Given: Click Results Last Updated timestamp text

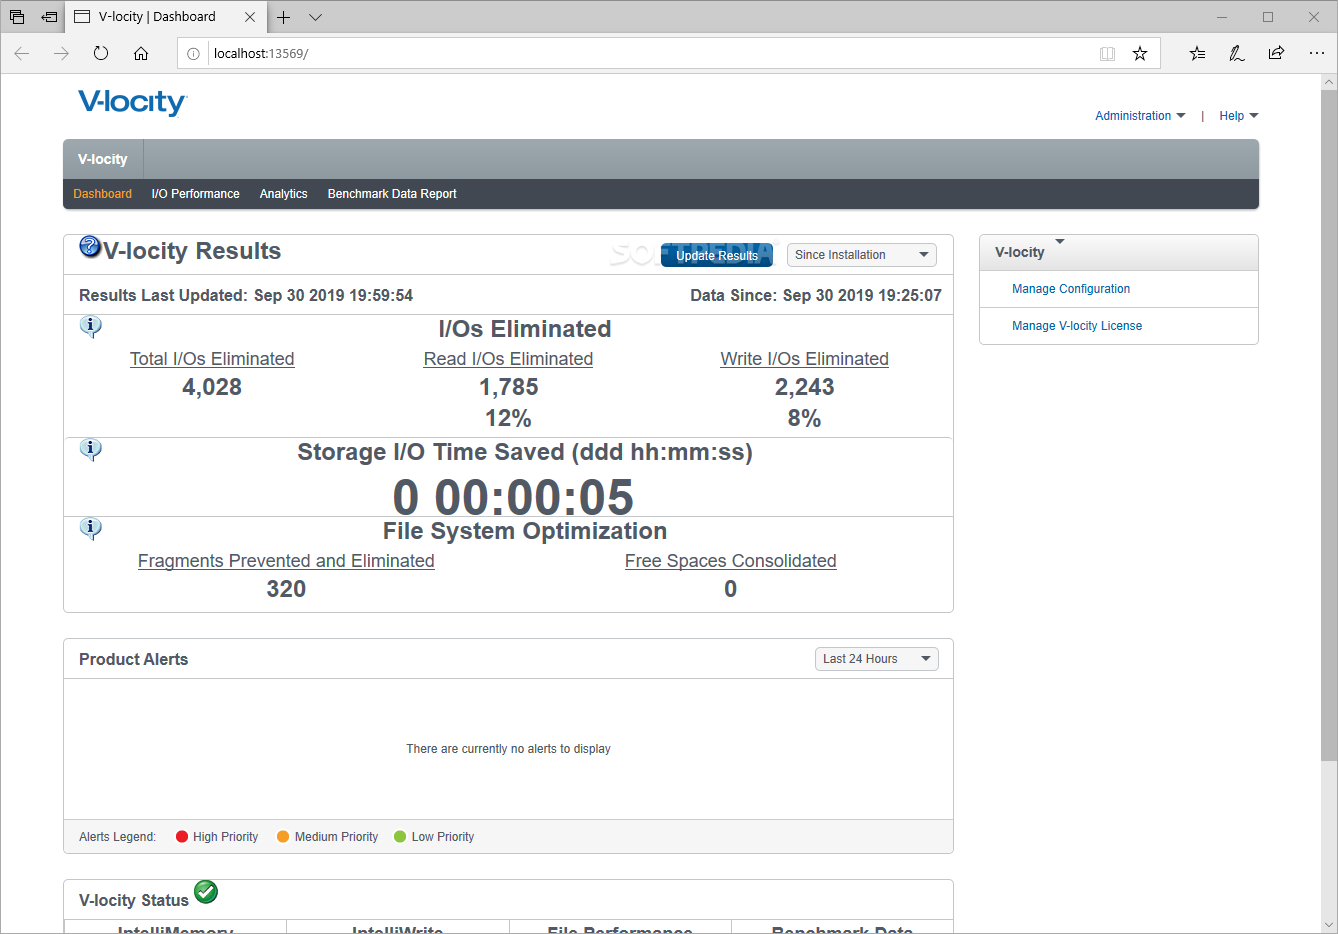Looking at the screenshot, I should [x=246, y=295].
